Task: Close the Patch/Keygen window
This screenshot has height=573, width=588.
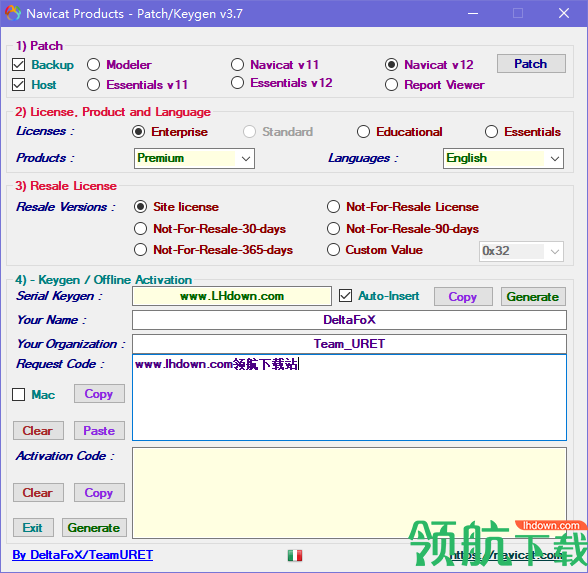Action: pos(564,14)
